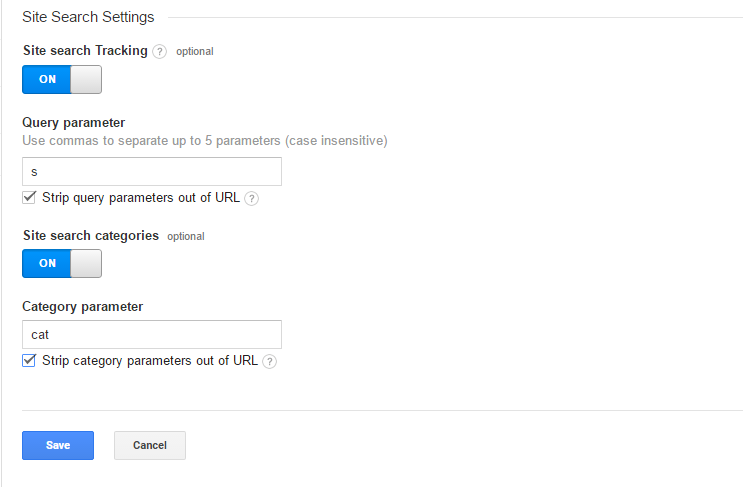Uncheck Strip query parameters out of URL checkbox
Viewport: 743px width, 487px height.
point(29,197)
